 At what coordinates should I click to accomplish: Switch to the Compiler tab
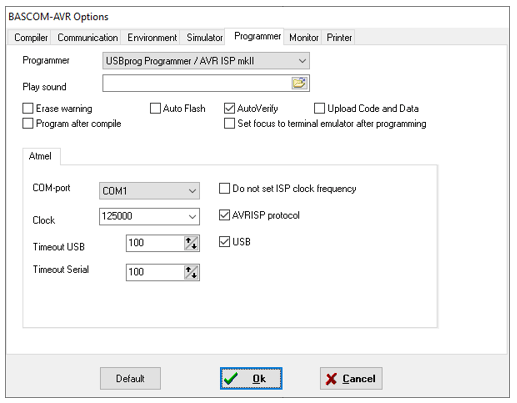(x=31, y=37)
